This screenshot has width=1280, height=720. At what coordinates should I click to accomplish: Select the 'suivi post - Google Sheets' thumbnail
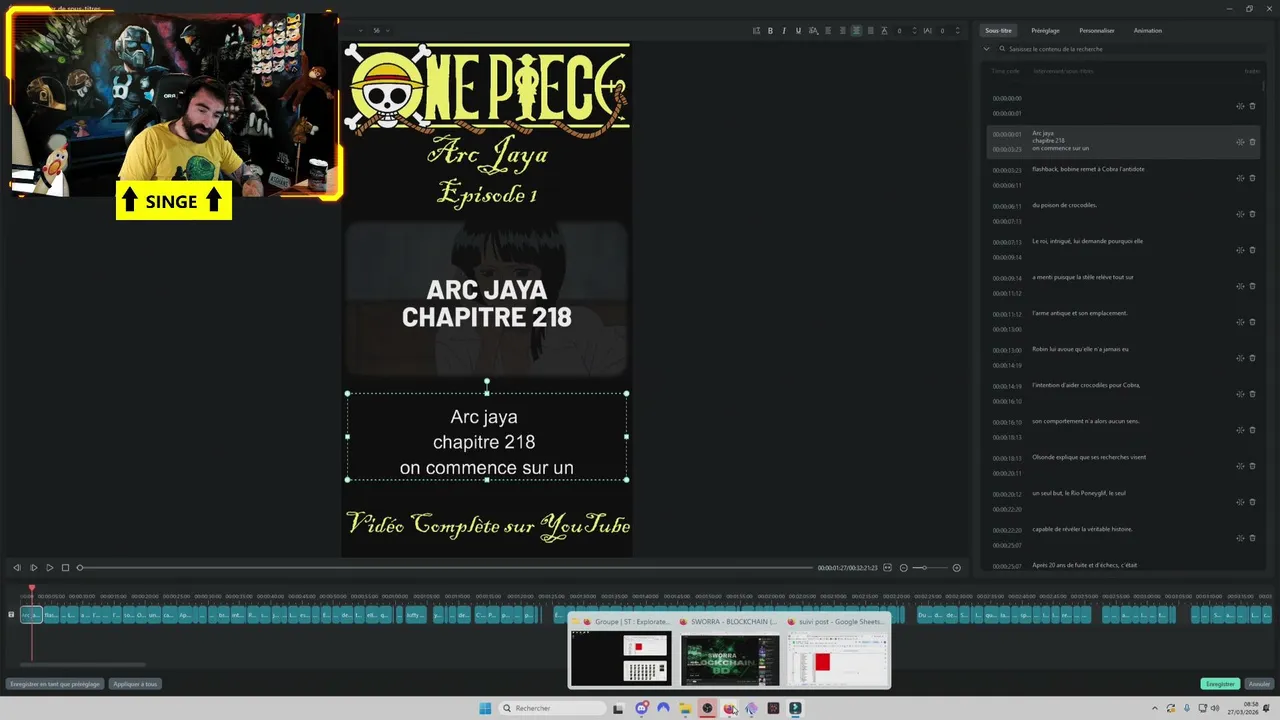point(838,650)
